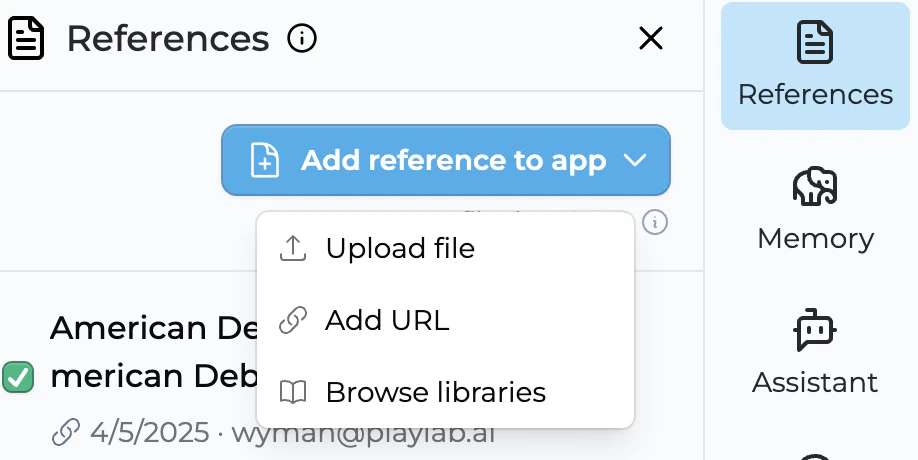This screenshot has width=918, height=460.
Task: Select Upload file from dropdown menu
Action: (446, 248)
